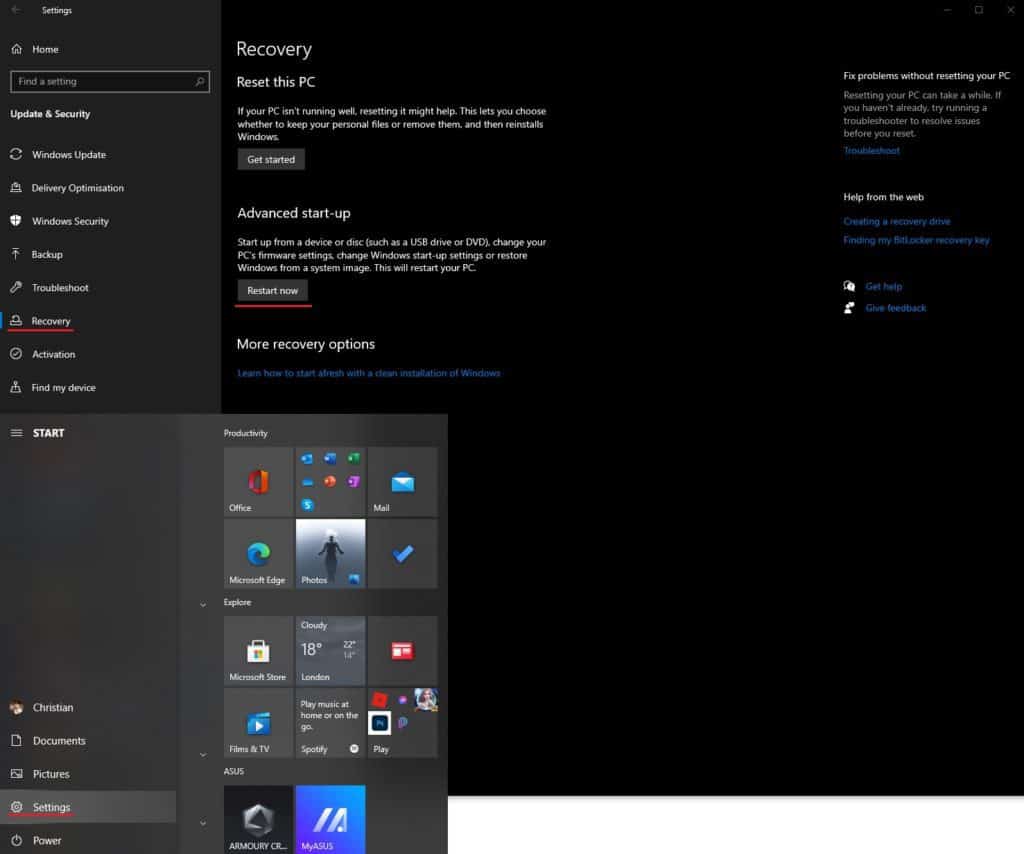Image resolution: width=1024 pixels, height=854 pixels.
Task: Open Settings from Start menu
Action: [x=88, y=807]
